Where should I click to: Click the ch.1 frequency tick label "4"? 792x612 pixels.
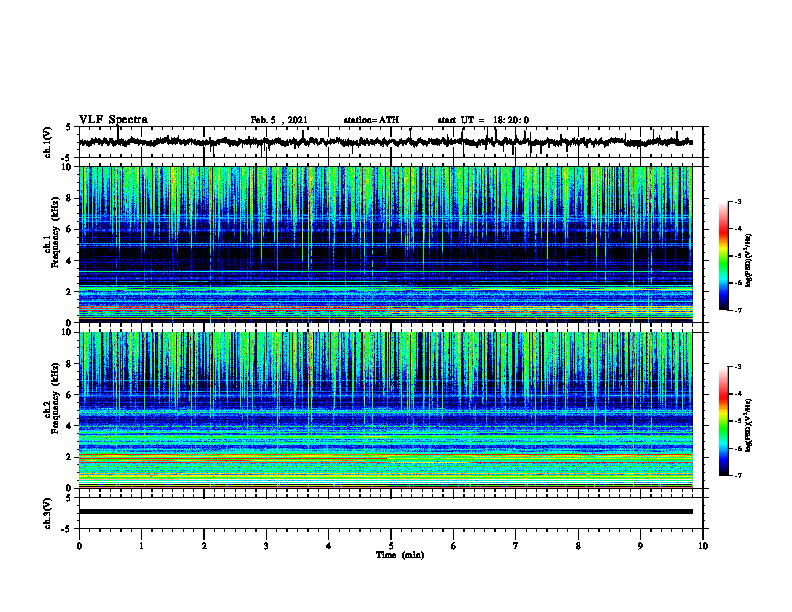69,261
